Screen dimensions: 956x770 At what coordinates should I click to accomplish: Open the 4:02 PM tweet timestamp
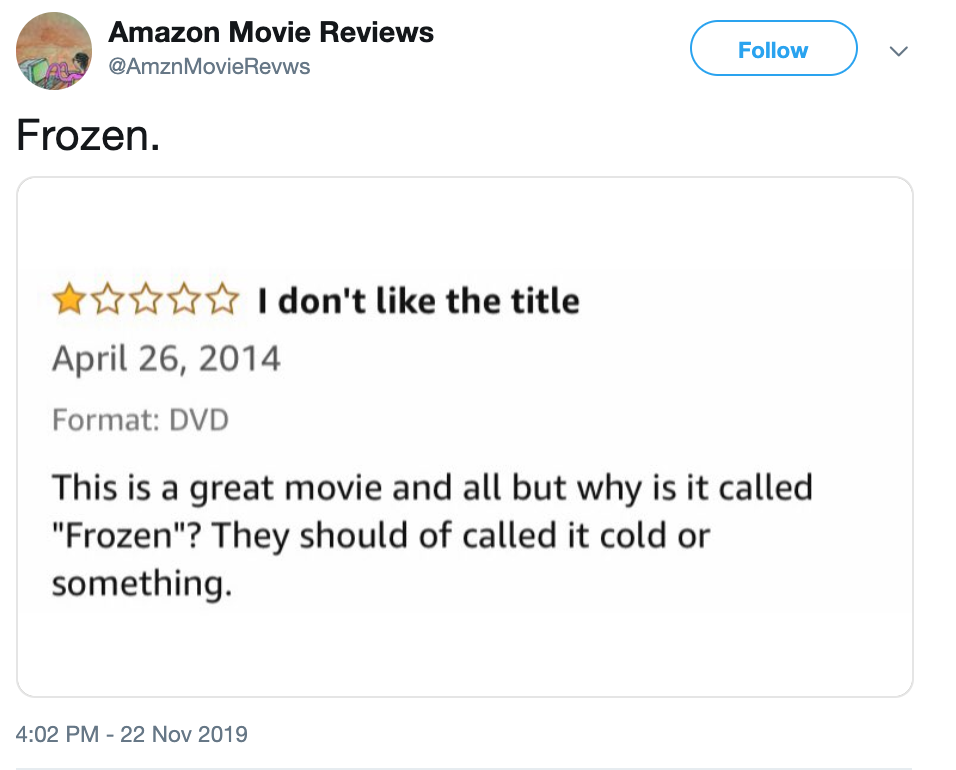[x=57, y=734]
